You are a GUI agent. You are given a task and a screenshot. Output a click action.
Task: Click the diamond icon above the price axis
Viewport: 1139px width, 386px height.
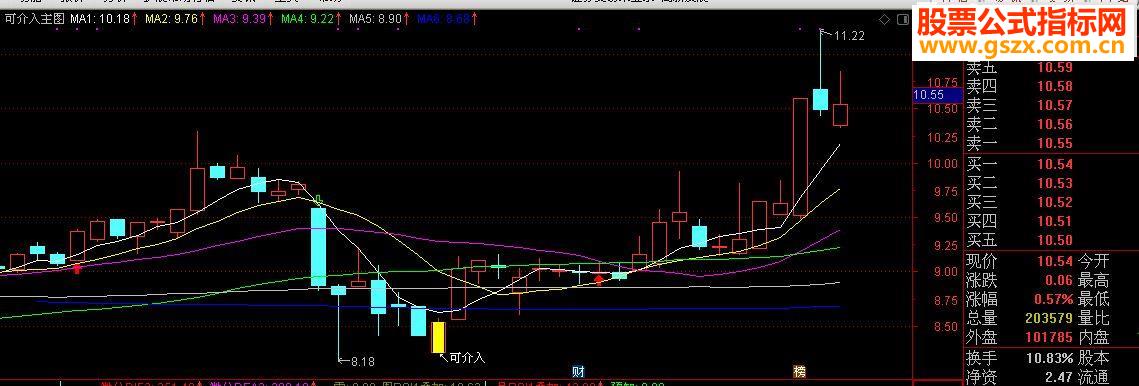pyautogui.click(x=884, y=20)
